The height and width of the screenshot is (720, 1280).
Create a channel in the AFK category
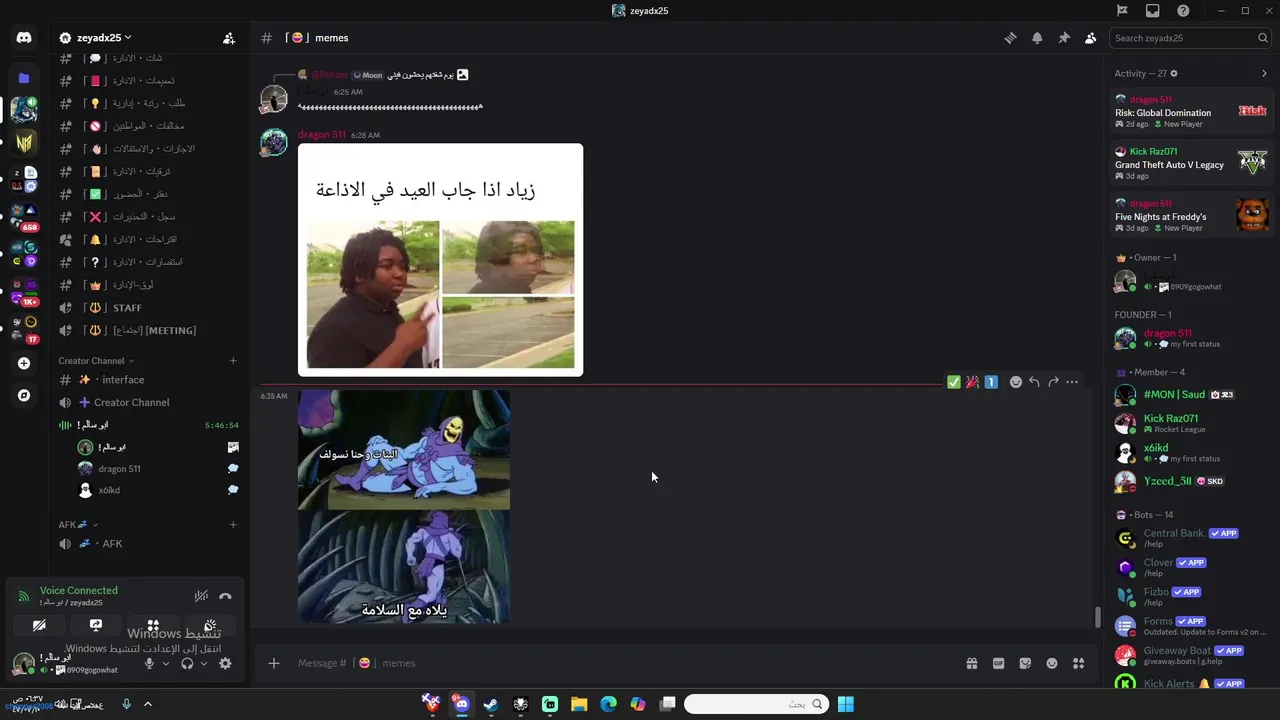(233, 524)
